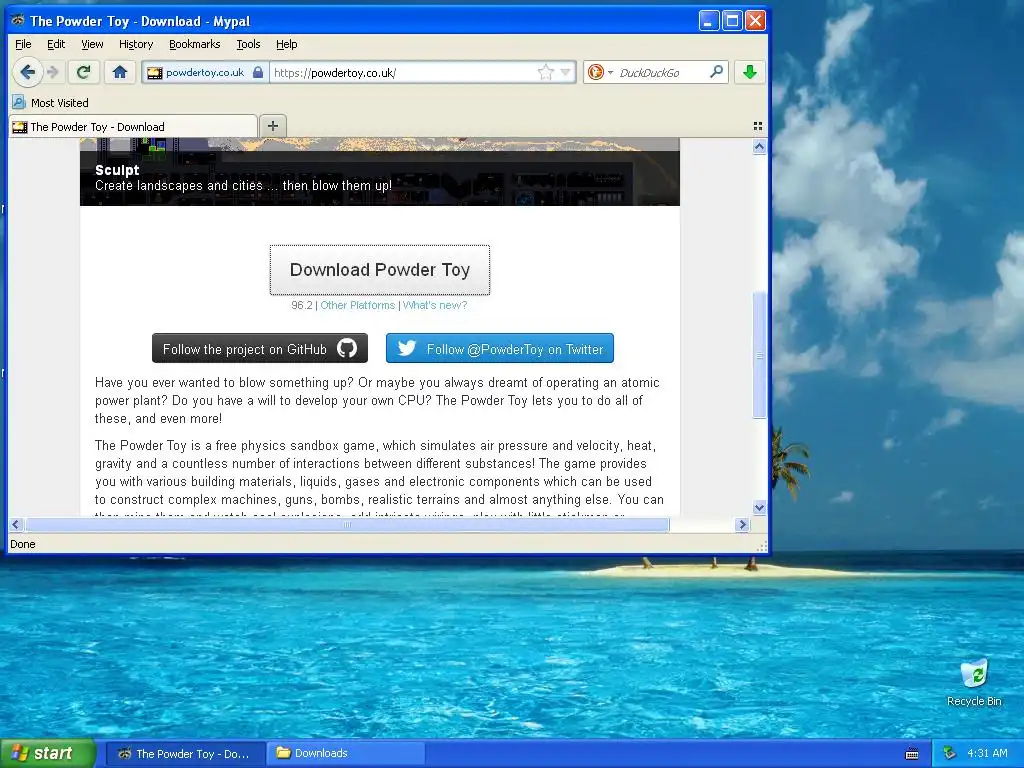1024x768 pixels.
Task: Click the horizontal scrollbar left arrow
Action: point(16,524)
